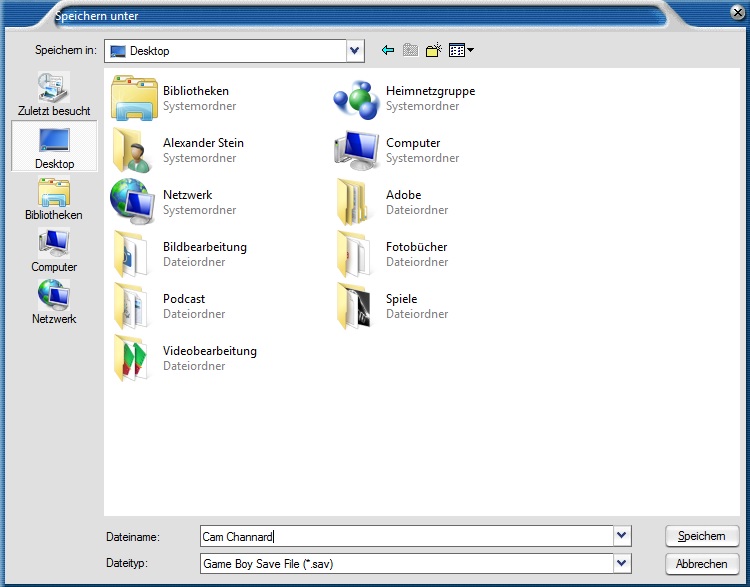
Task: Click the Abbrechen button
Action: [701, 564]
